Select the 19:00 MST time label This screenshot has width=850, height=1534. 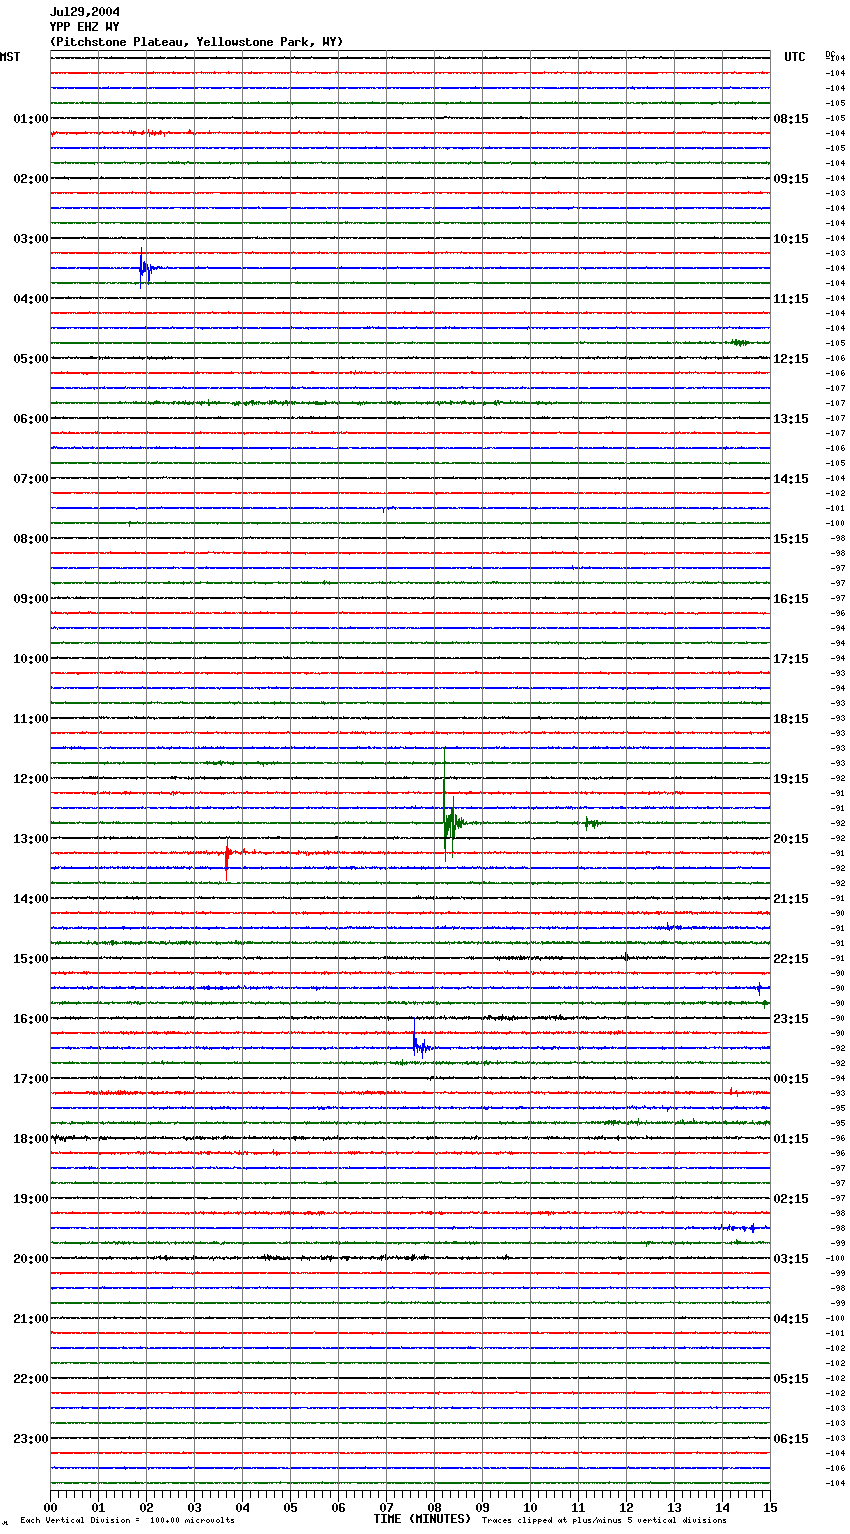tap(31, 1199)
